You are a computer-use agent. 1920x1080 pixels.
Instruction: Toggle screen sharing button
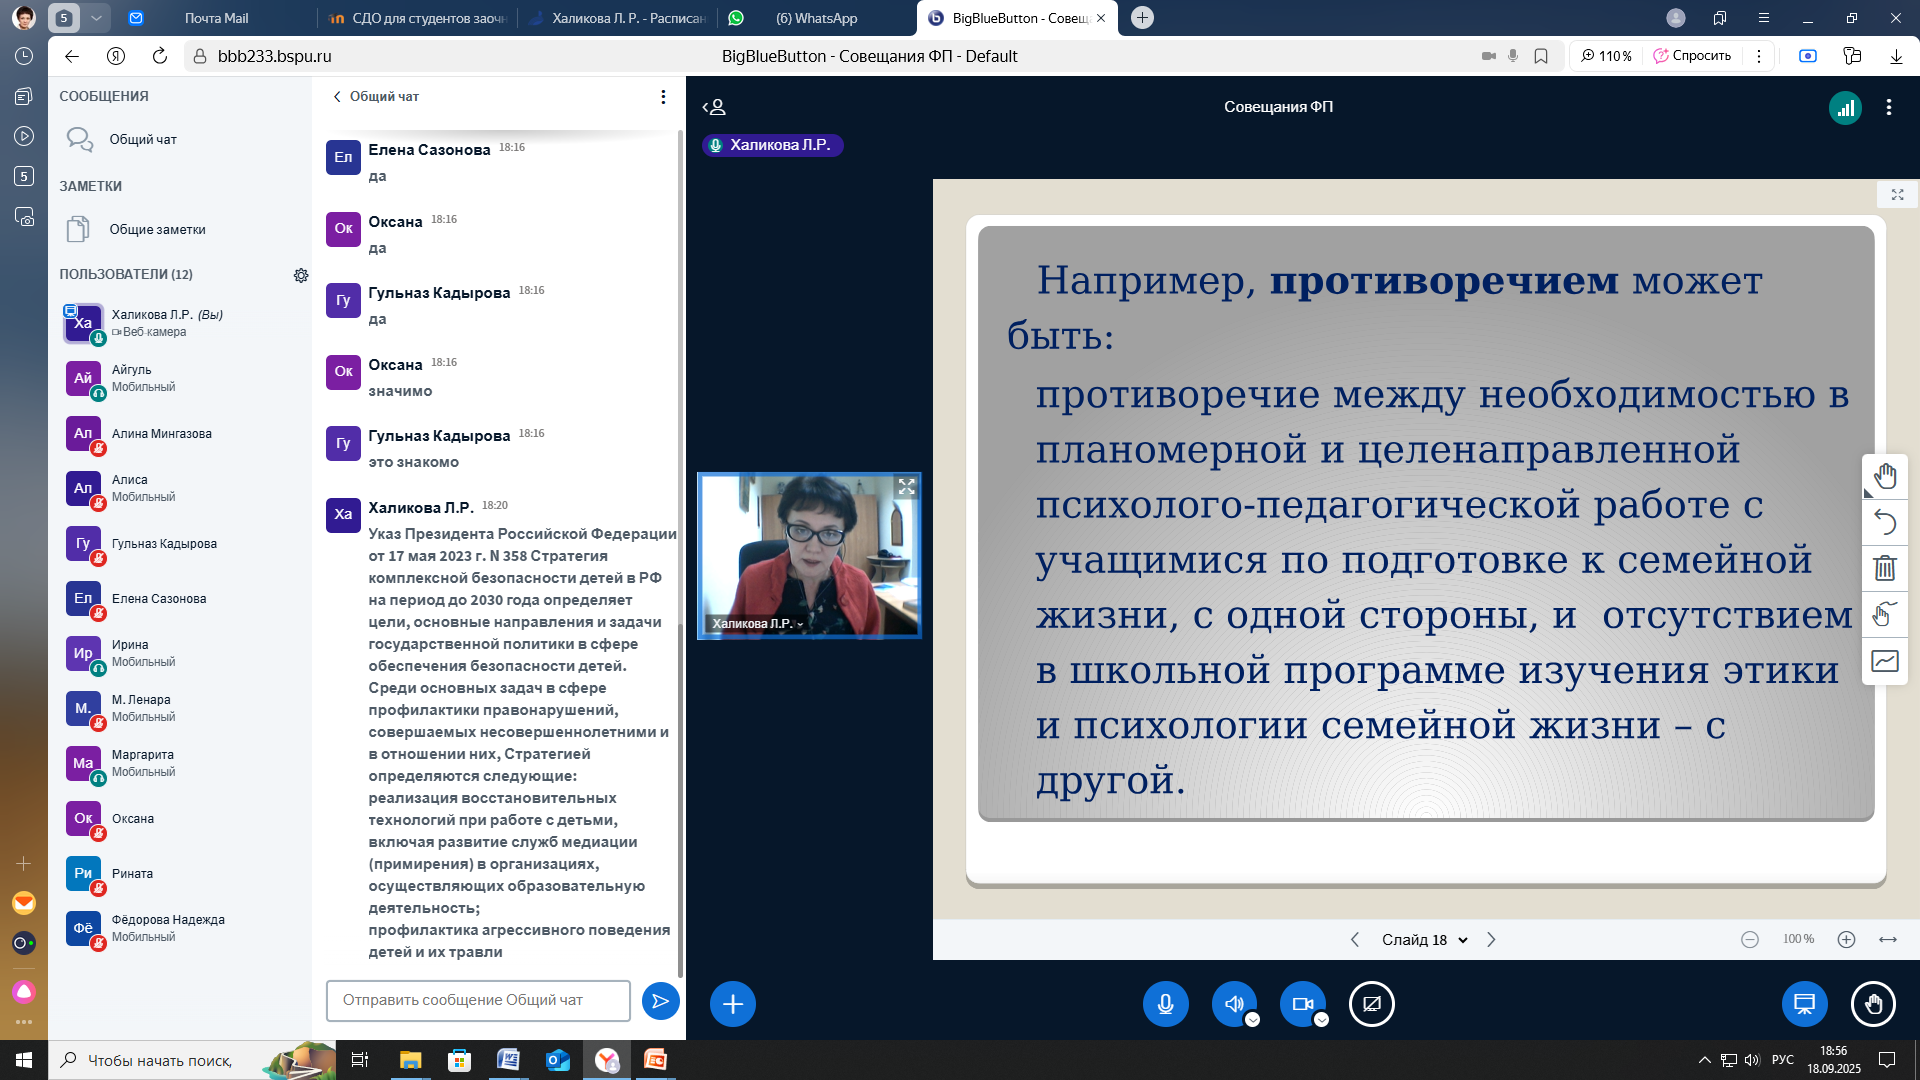(x=1371, y=1004)
